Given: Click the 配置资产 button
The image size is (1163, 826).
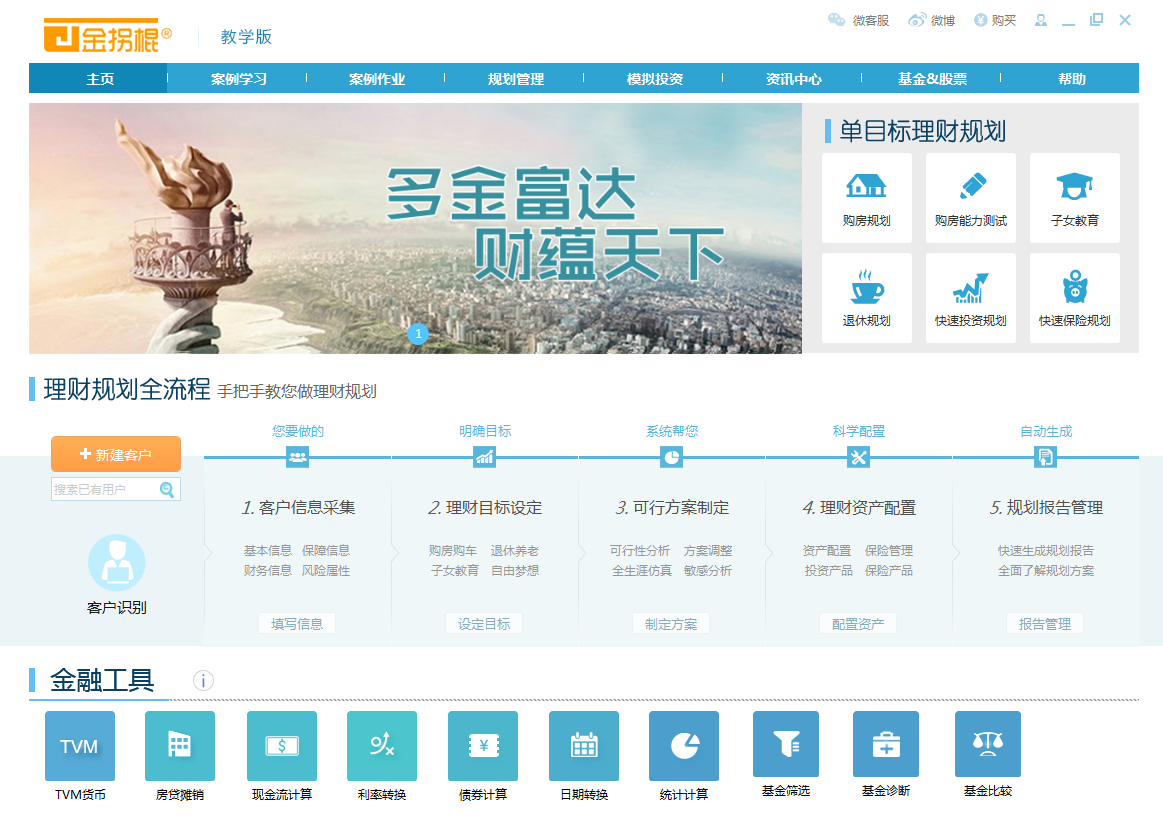Looking at the screenshot, I should coord(858,624).
